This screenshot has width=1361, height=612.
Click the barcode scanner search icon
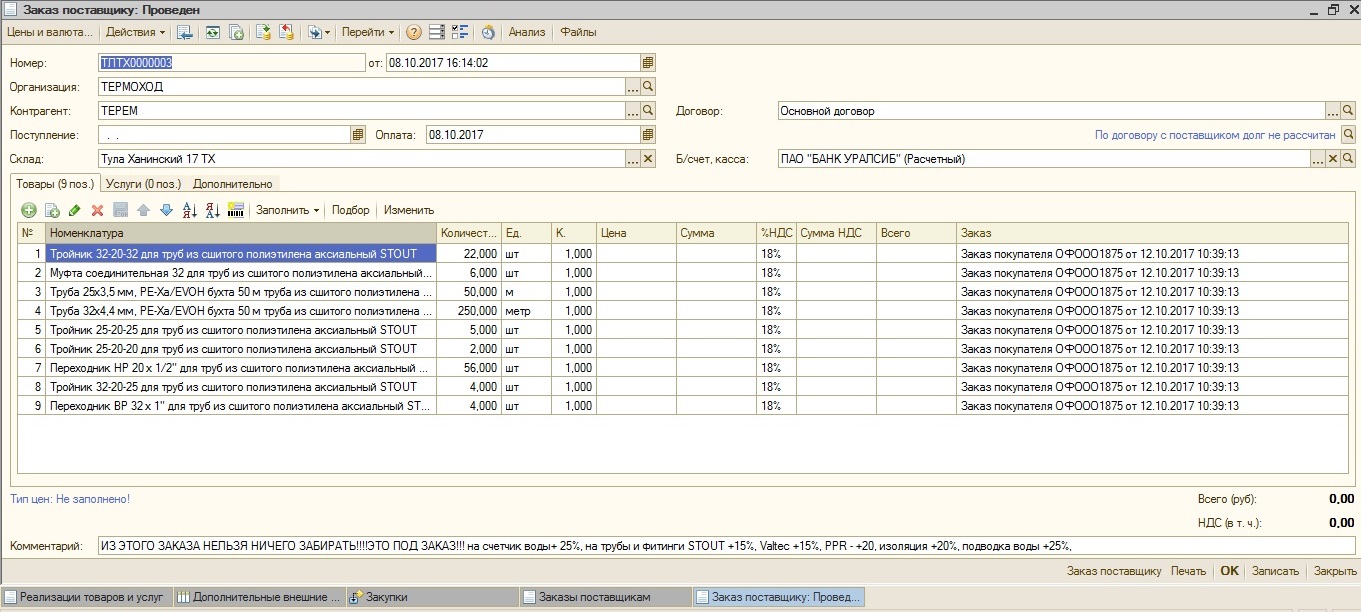pyautogui.click(x=236, y=210)
